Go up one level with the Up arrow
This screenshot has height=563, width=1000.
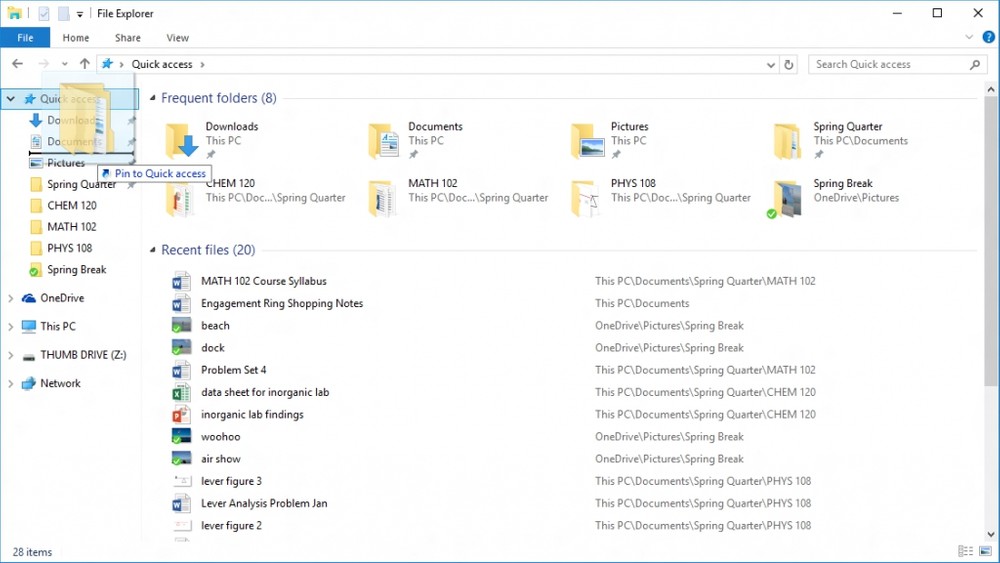[85, 64]
